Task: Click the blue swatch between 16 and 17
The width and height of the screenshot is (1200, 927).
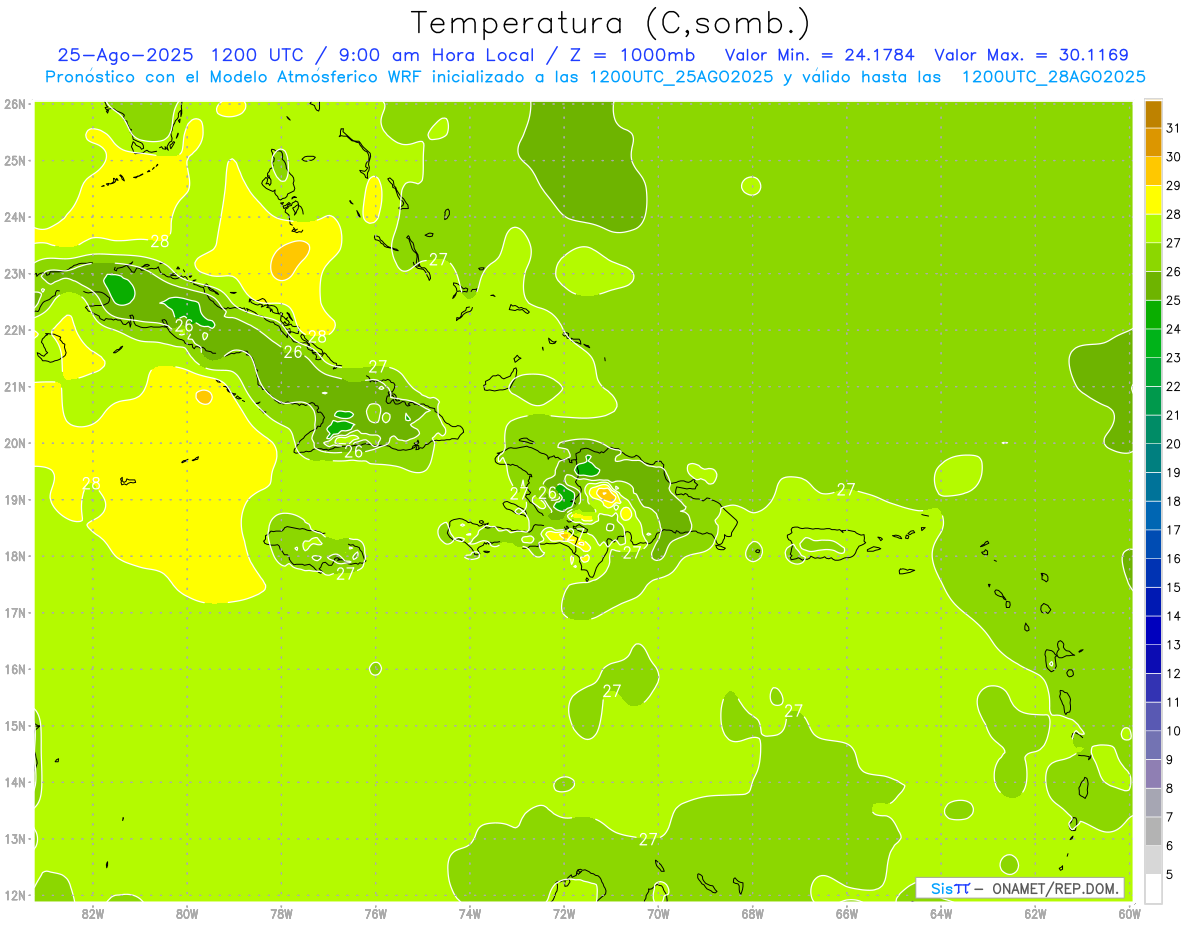Action: click(1153, 544)
